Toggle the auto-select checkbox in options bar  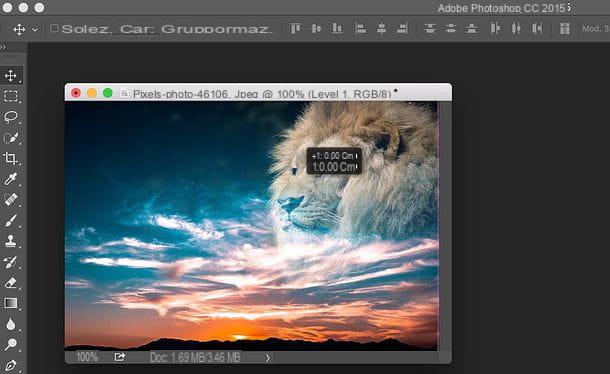pos(54,28)
